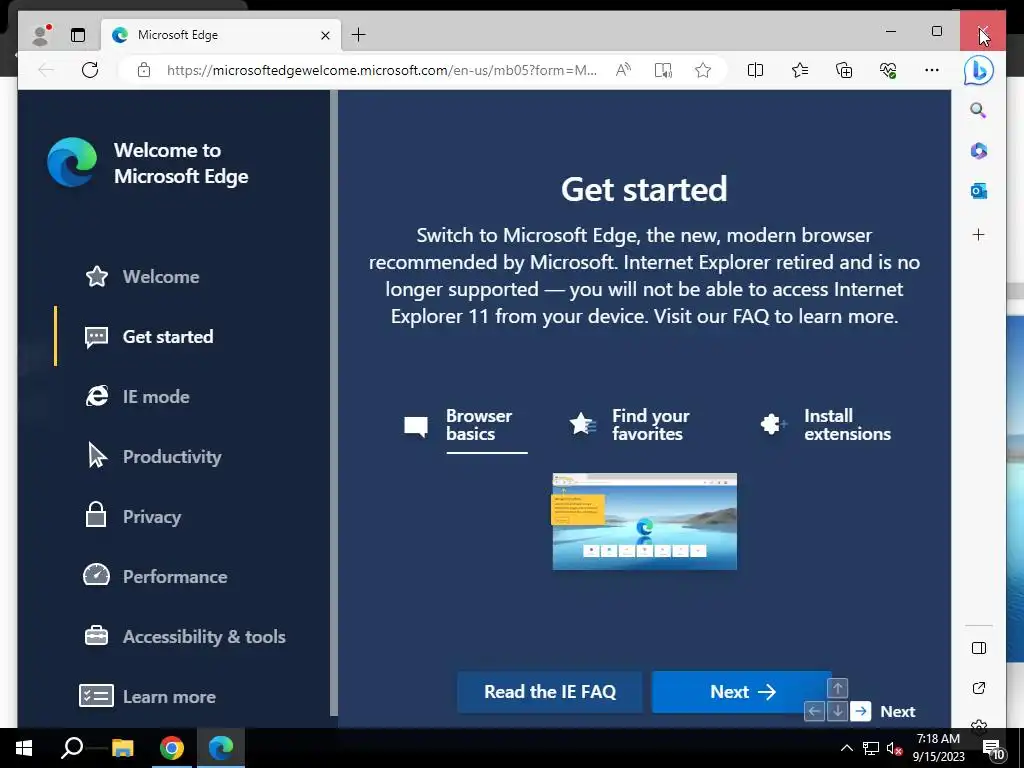The image size is (1024, 768).
Task: Open Immersive Reader icon
Action: (663, 70)
